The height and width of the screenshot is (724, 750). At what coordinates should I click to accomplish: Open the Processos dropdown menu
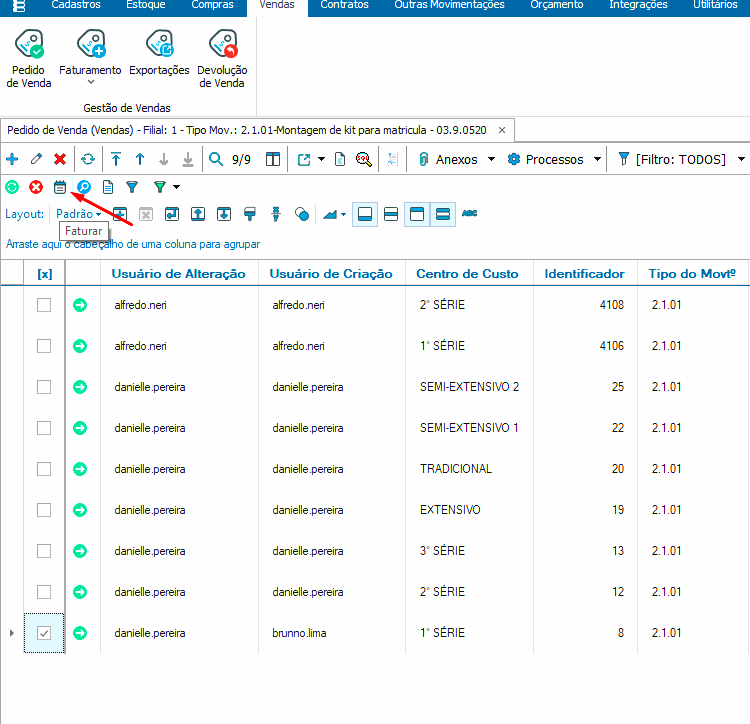click(554, 159)
